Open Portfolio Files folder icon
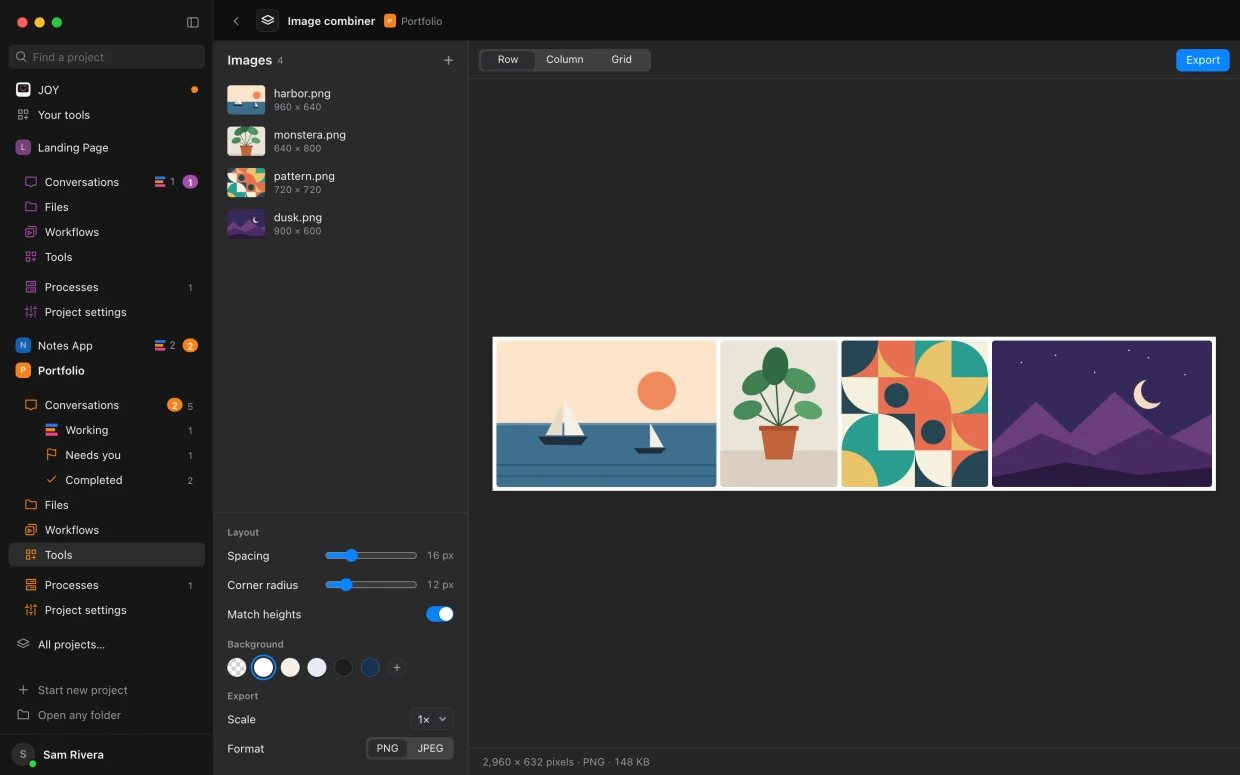1240x775 pixels. pyautogui.click(x=31, y=505)
